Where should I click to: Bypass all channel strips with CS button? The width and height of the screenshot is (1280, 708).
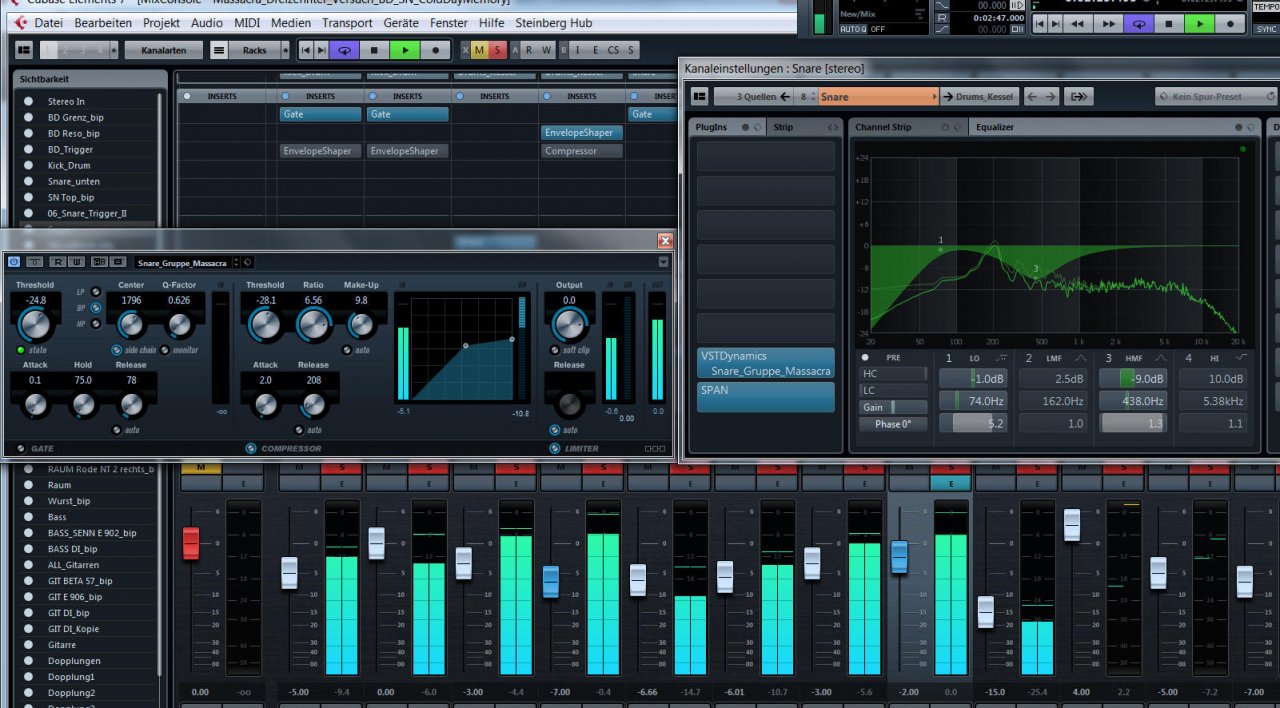pos(613,50)
